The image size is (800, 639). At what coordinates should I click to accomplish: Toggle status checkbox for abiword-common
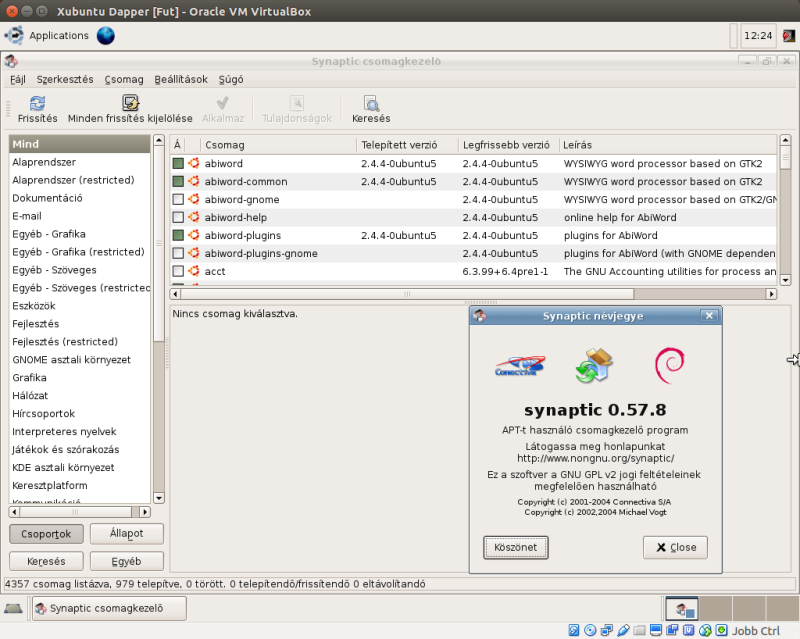(178, 181)
